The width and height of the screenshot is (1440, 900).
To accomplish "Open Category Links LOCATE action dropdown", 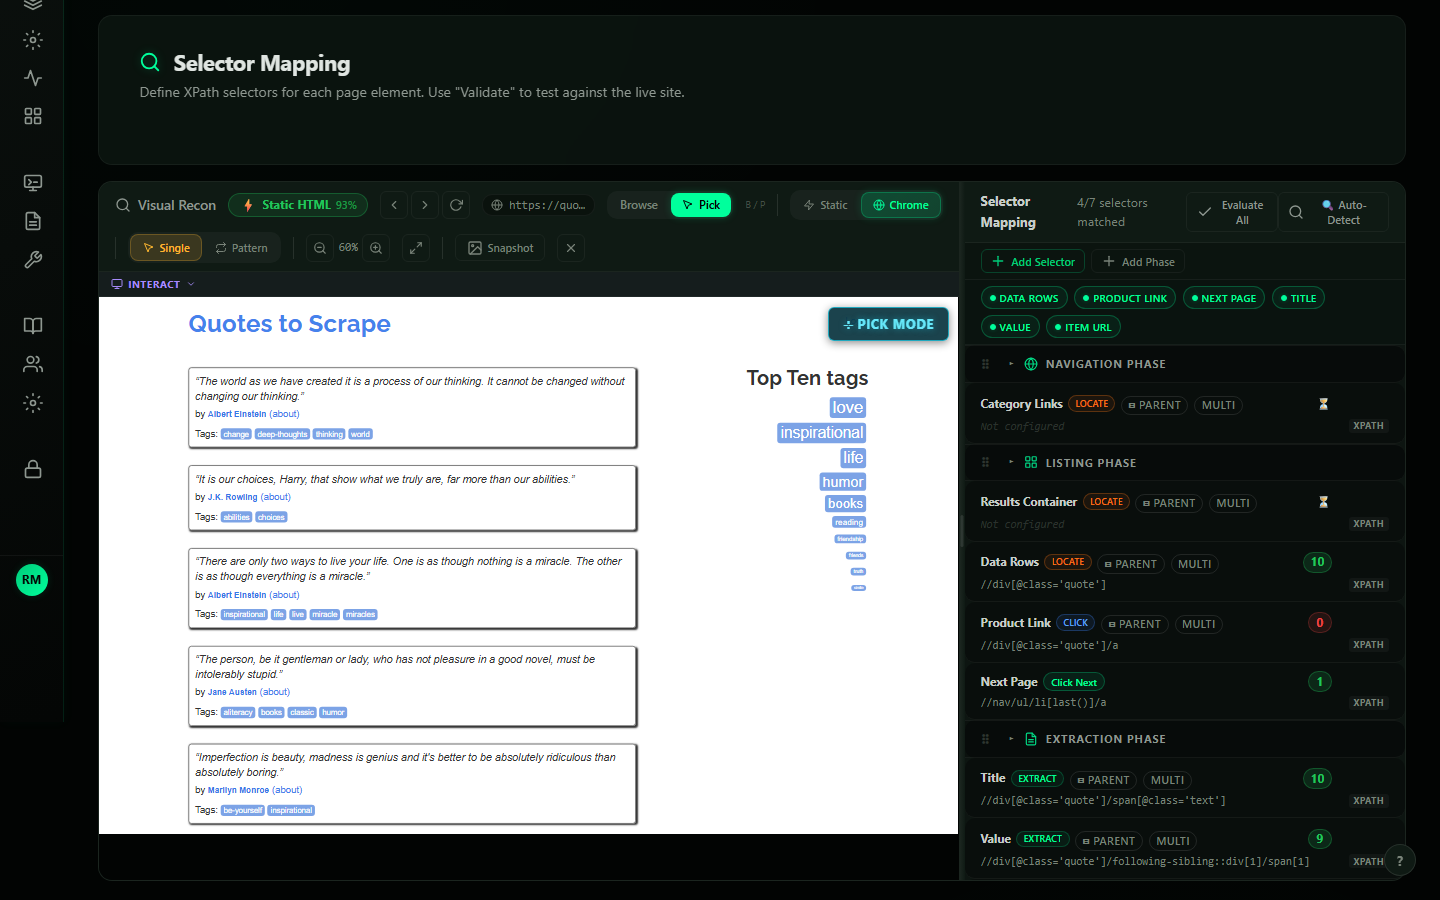I will click(x=1092, y=404).
